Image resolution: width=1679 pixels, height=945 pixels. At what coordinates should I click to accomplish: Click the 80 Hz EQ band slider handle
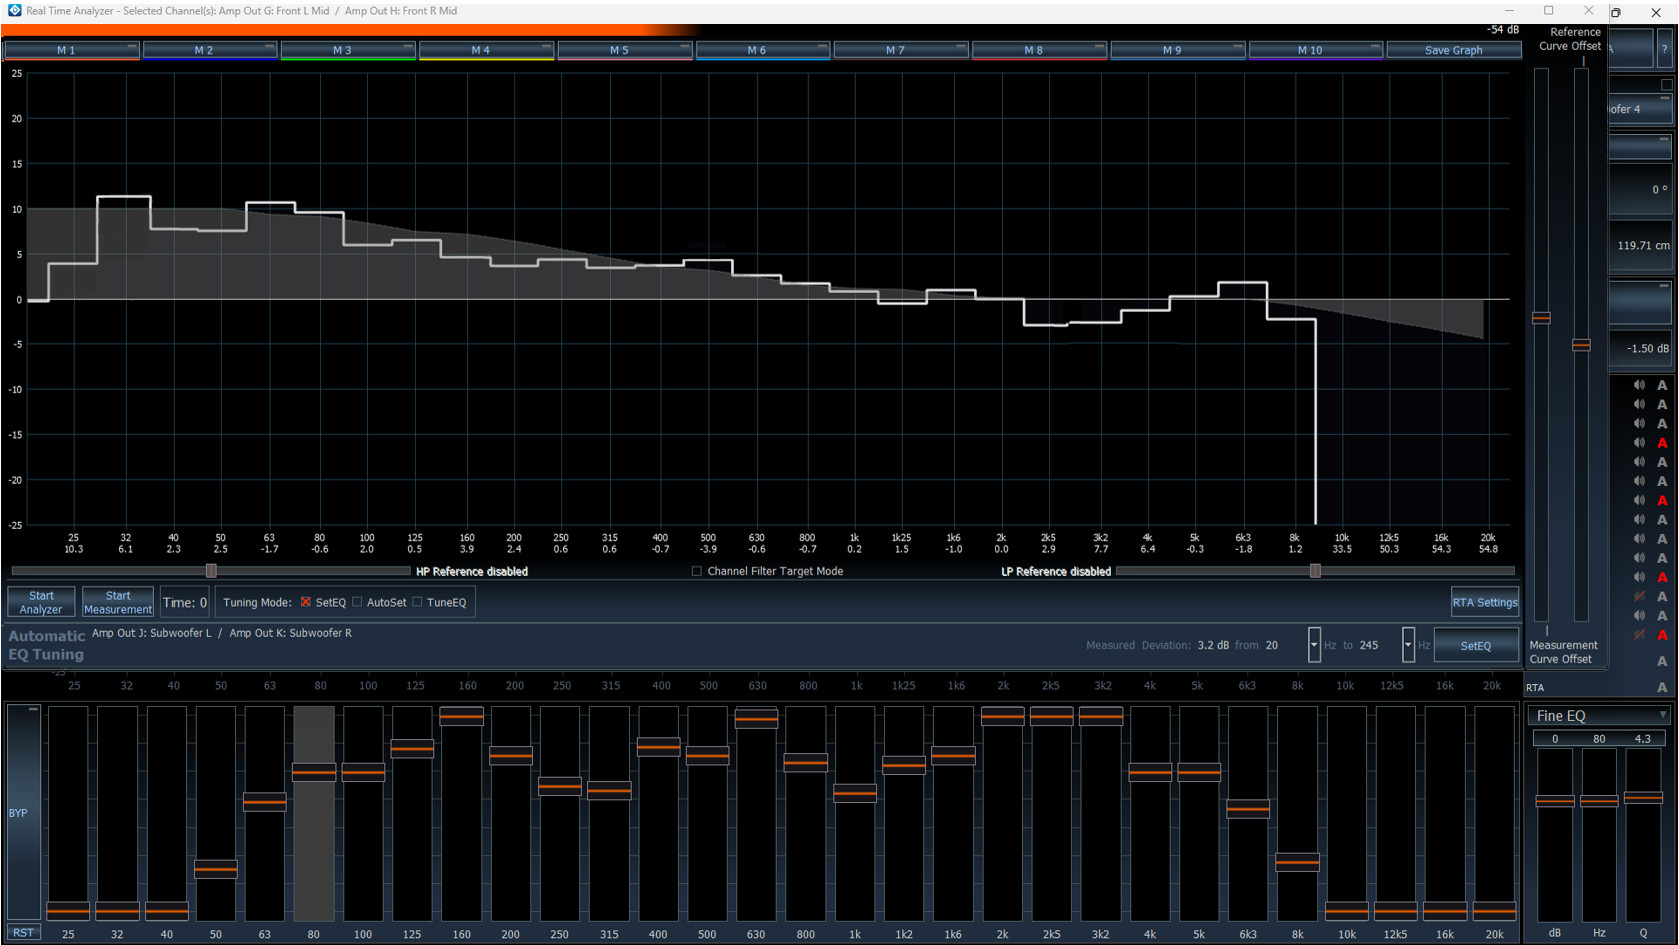point(314,772)
